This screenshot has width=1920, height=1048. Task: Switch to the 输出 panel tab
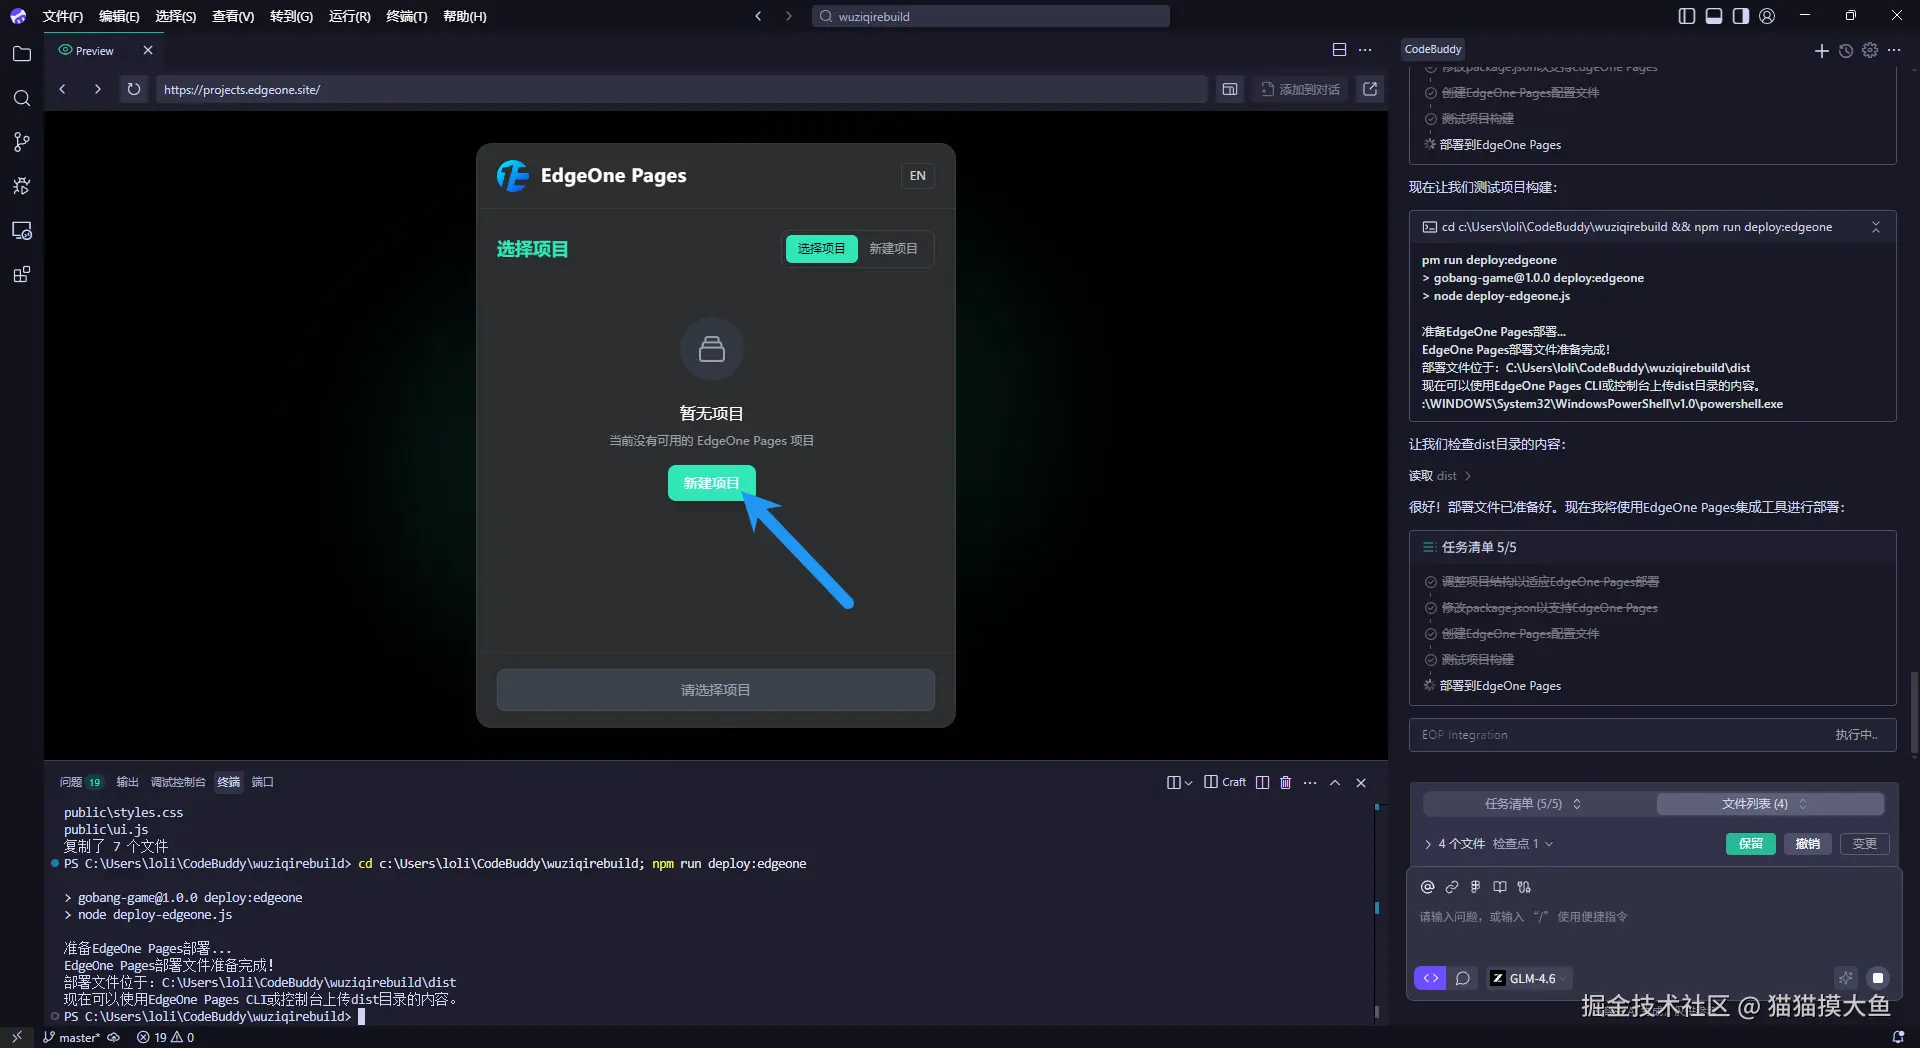tap(127, 782)
